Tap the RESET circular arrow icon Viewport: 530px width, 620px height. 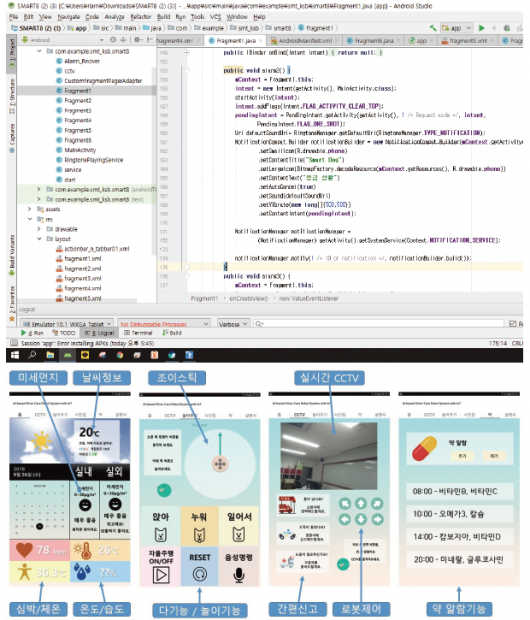200,574
